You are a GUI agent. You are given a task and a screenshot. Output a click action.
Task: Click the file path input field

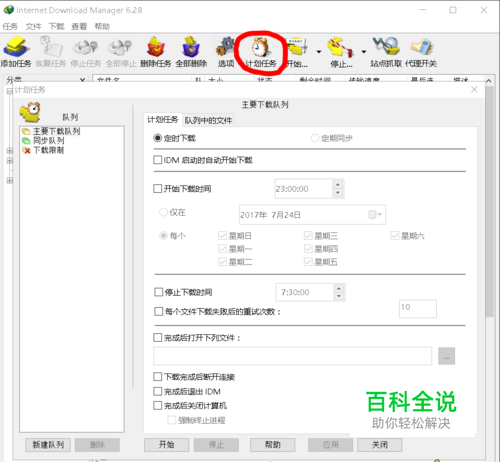pyautogui.click(x=293, y=356)
